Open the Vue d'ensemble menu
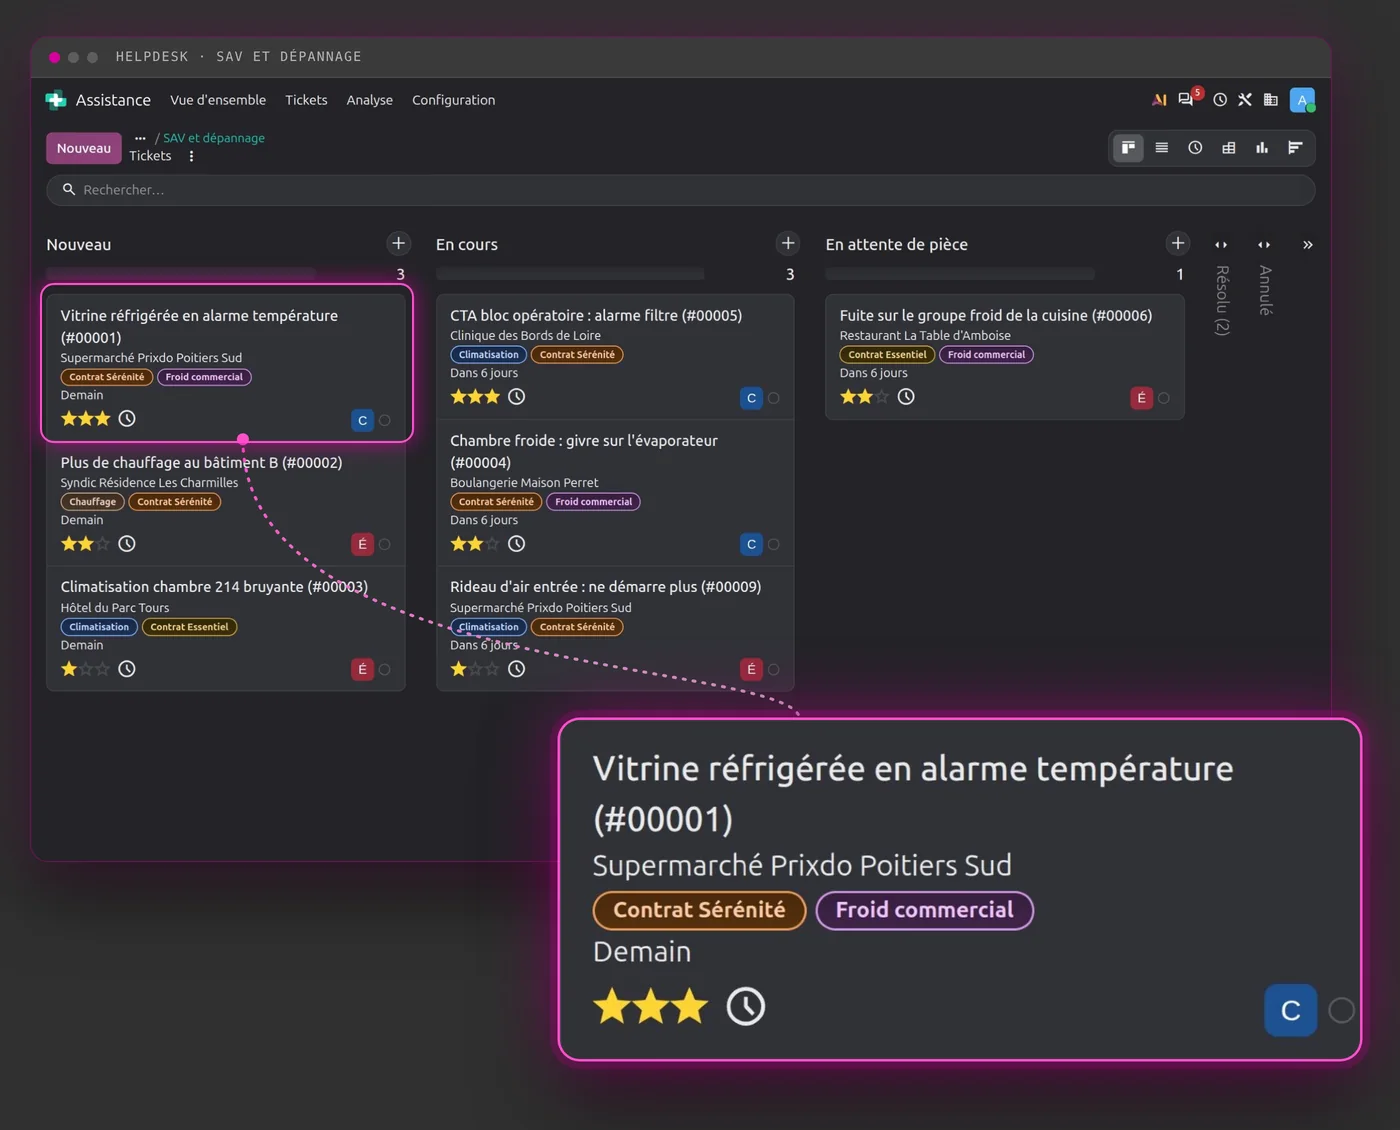The height and width of the screenshot is (1130, 1400). click(x=218, y=100)
